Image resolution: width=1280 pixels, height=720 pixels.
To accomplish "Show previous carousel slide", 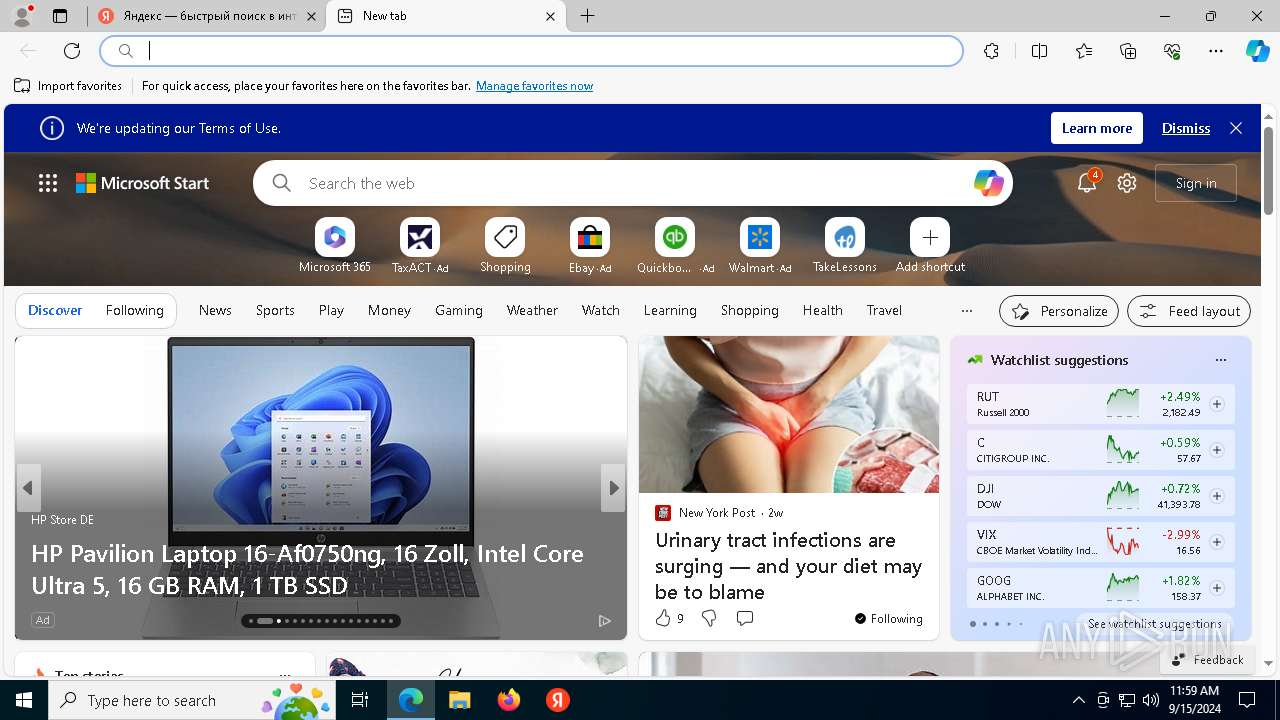I will click(x=28, y=488).
